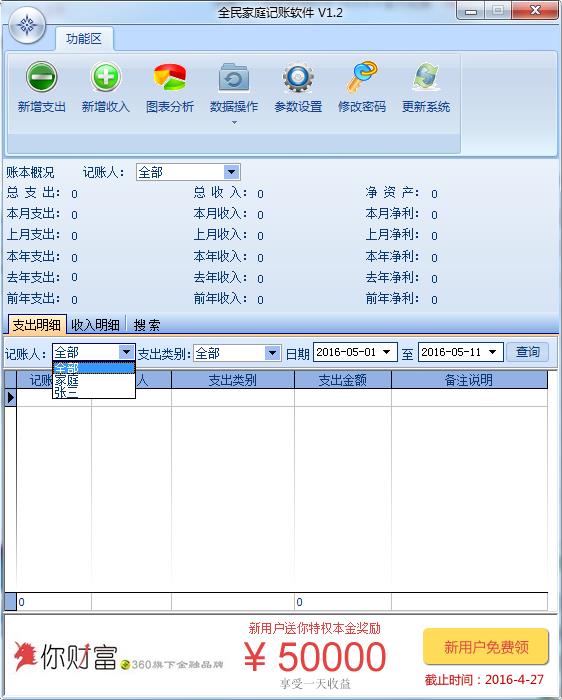
Task: Click the 备注说明 column header
Action: tap(469, 380)
